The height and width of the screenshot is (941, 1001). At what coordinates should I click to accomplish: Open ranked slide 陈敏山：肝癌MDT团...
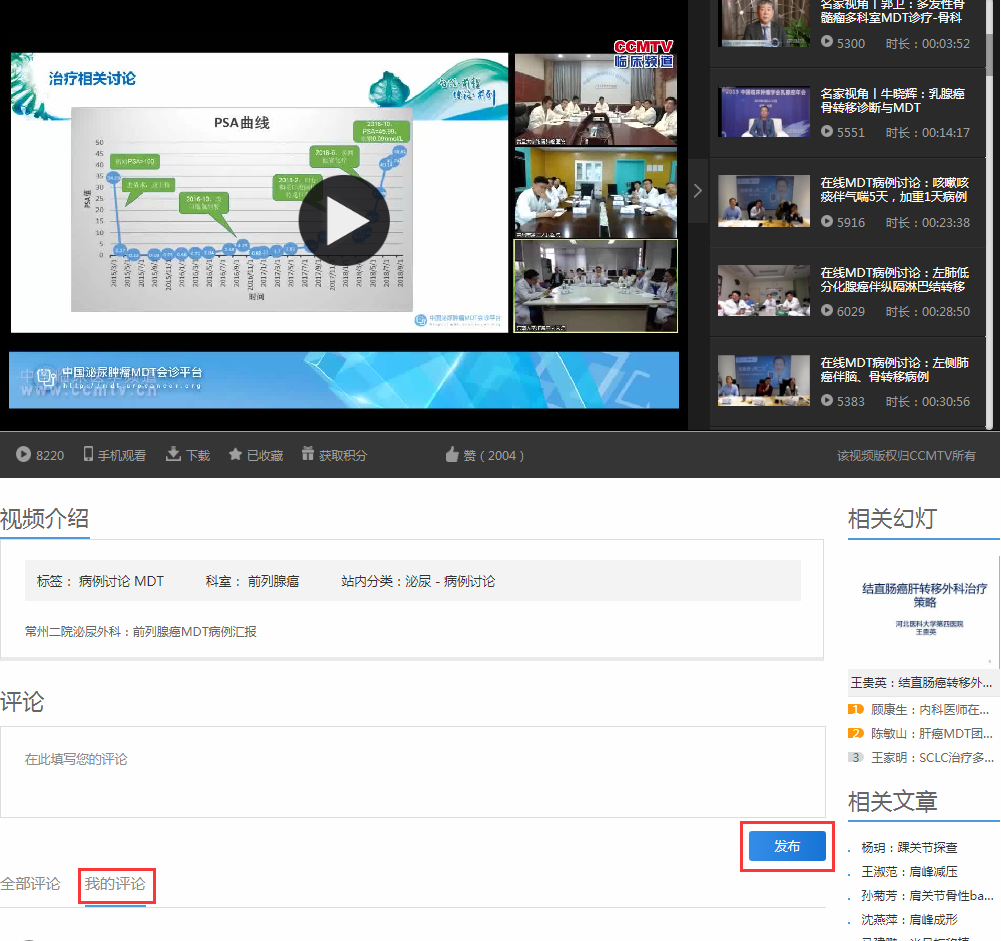point(932,734)
